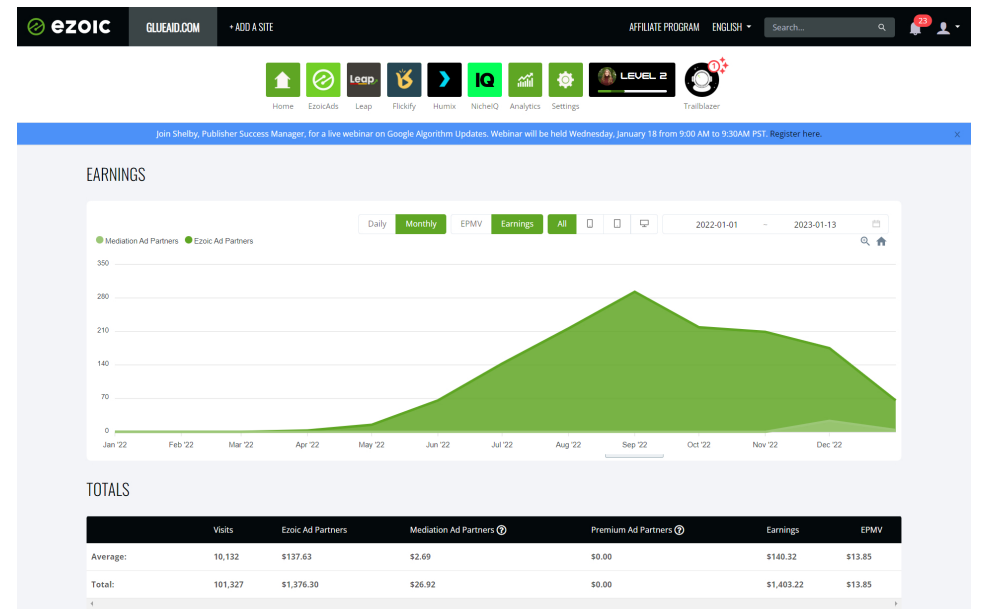This screenshot has height=609, width=989.
Task: Select average mediation value $2.69
Action: click(x=420, y=557)
